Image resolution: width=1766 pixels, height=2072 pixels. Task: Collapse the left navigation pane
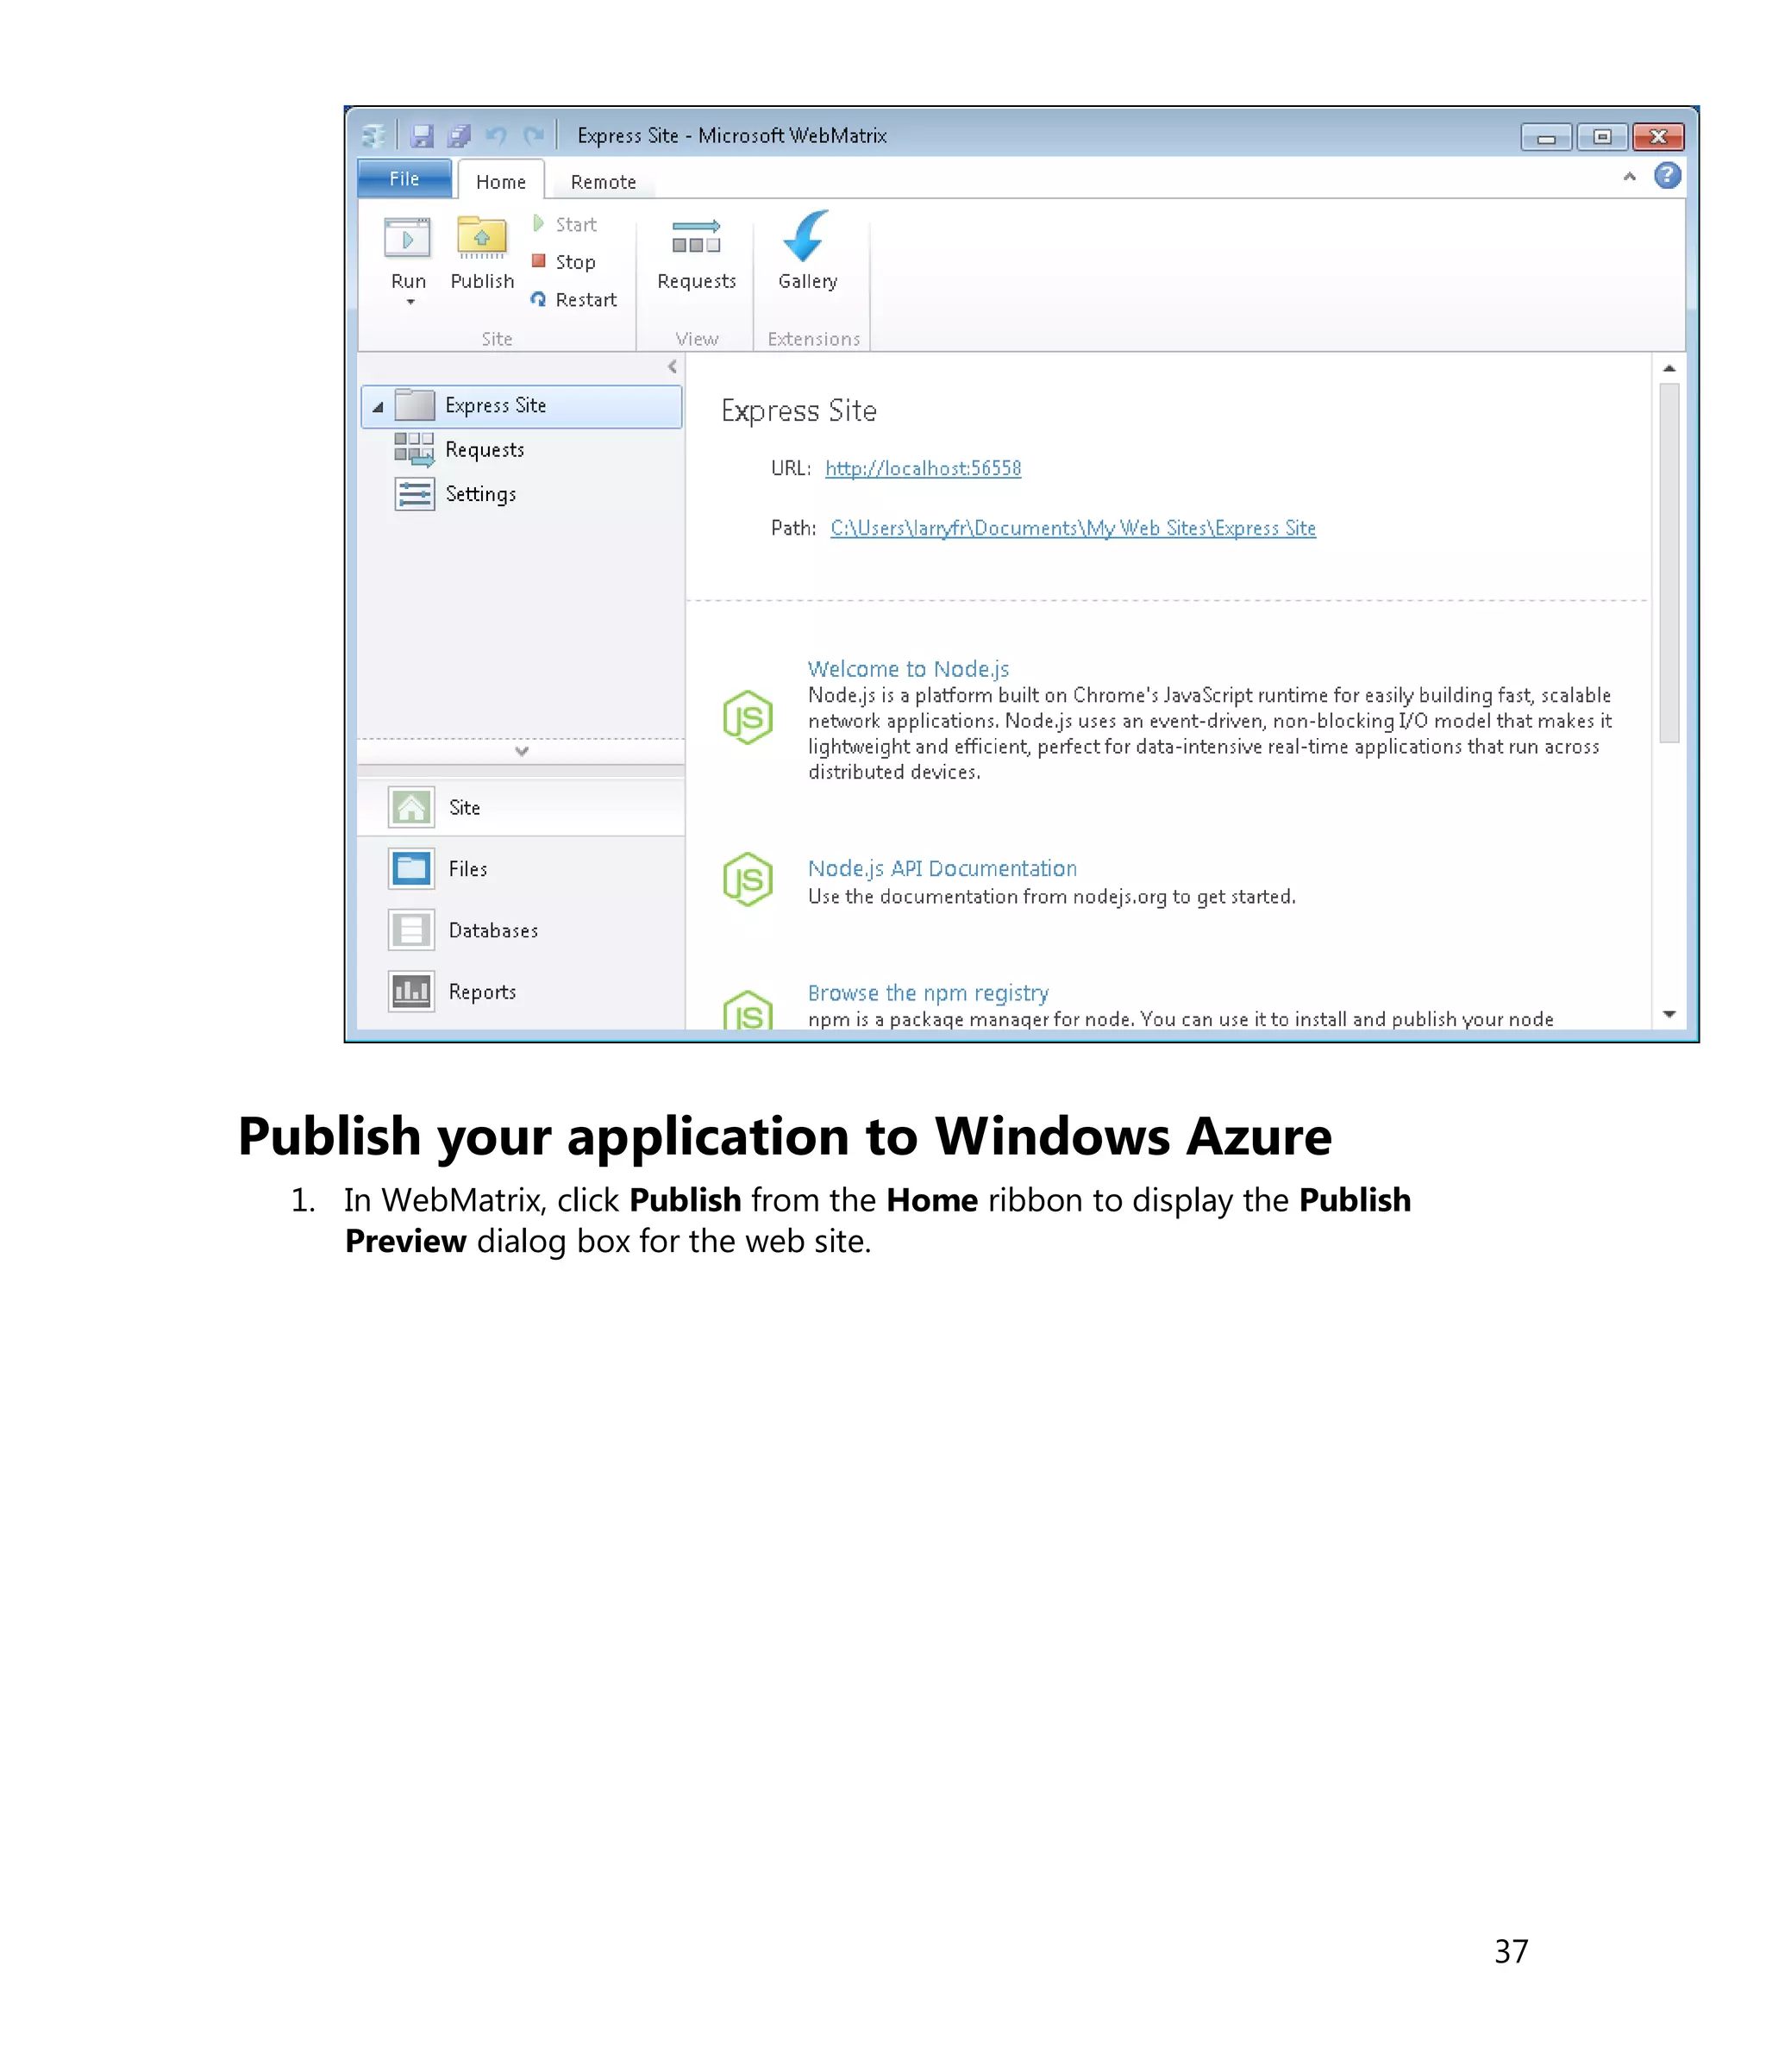point(672,367)
